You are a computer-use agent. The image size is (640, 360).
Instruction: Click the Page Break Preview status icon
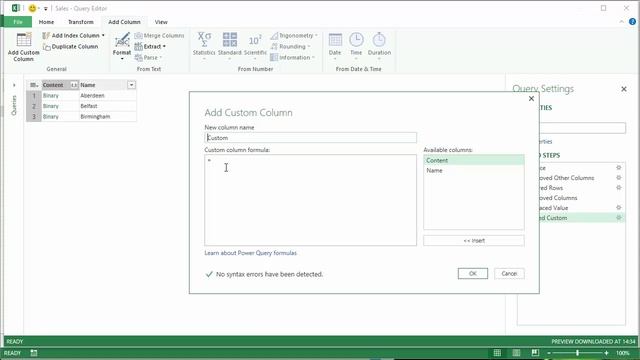[x=535, y=353]
